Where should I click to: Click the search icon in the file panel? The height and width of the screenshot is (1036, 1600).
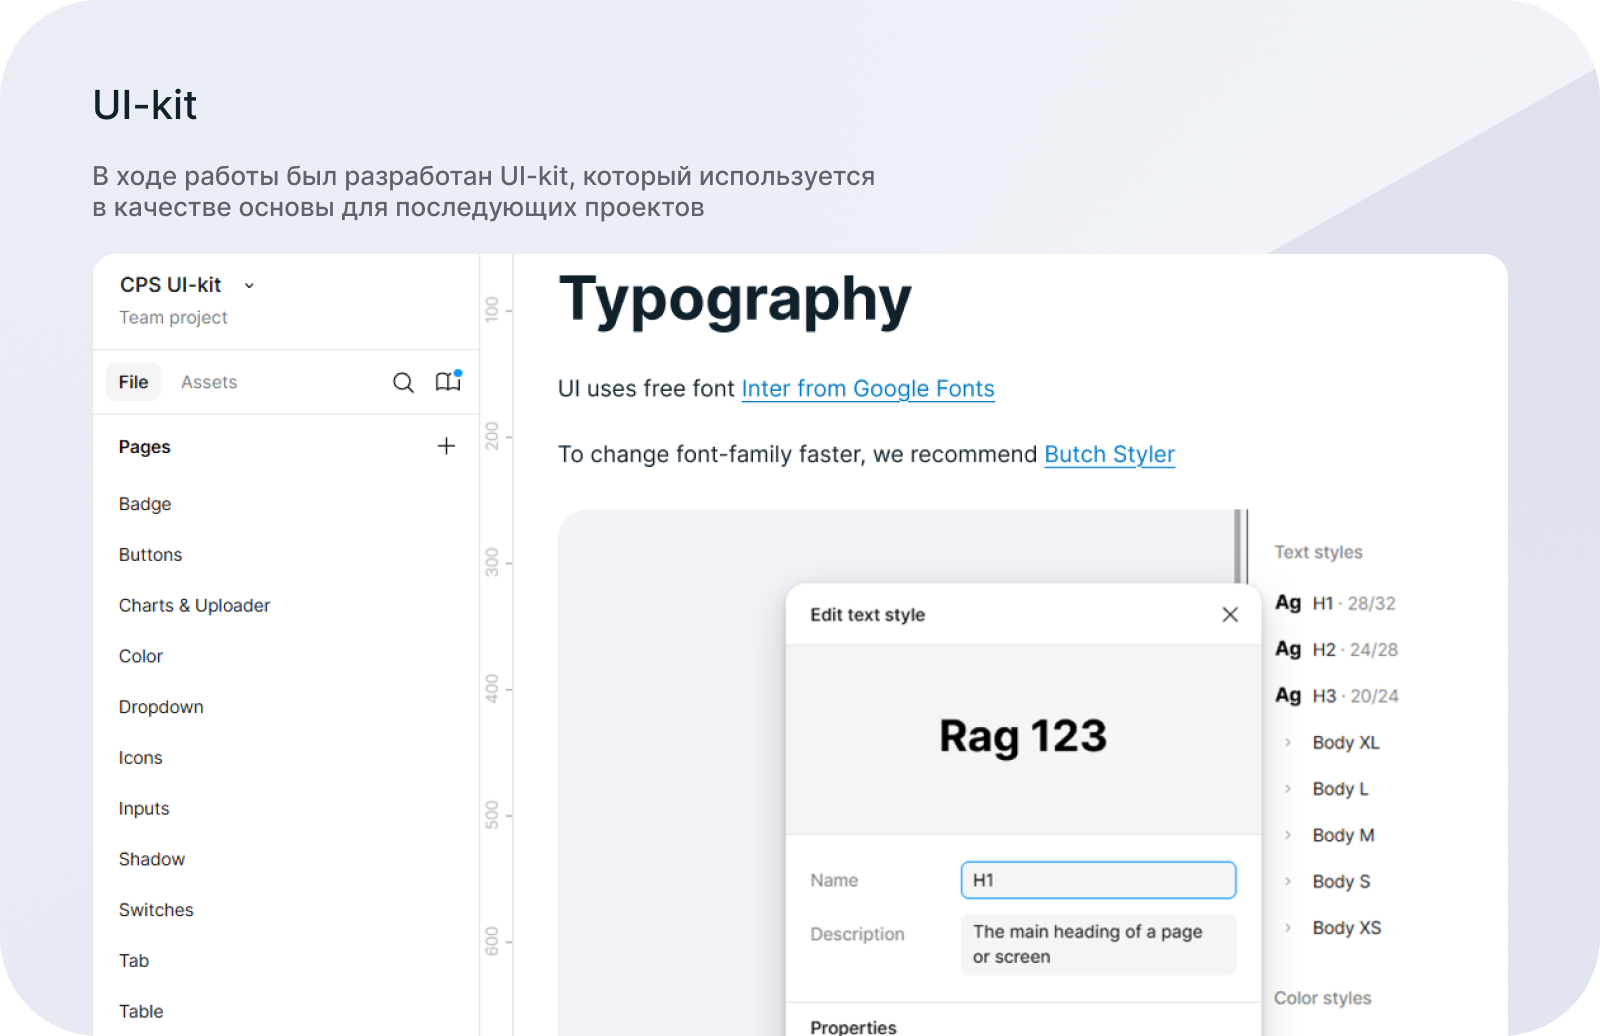click(403, 382)
